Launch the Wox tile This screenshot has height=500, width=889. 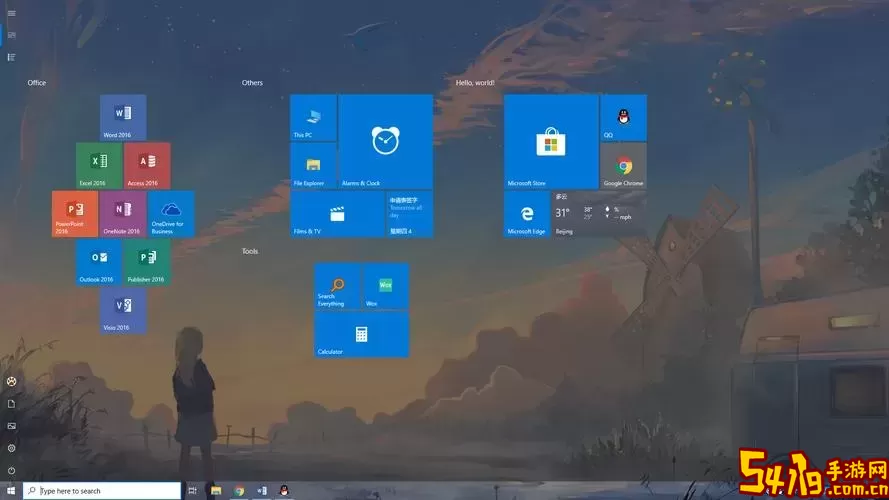click(386, 286)
